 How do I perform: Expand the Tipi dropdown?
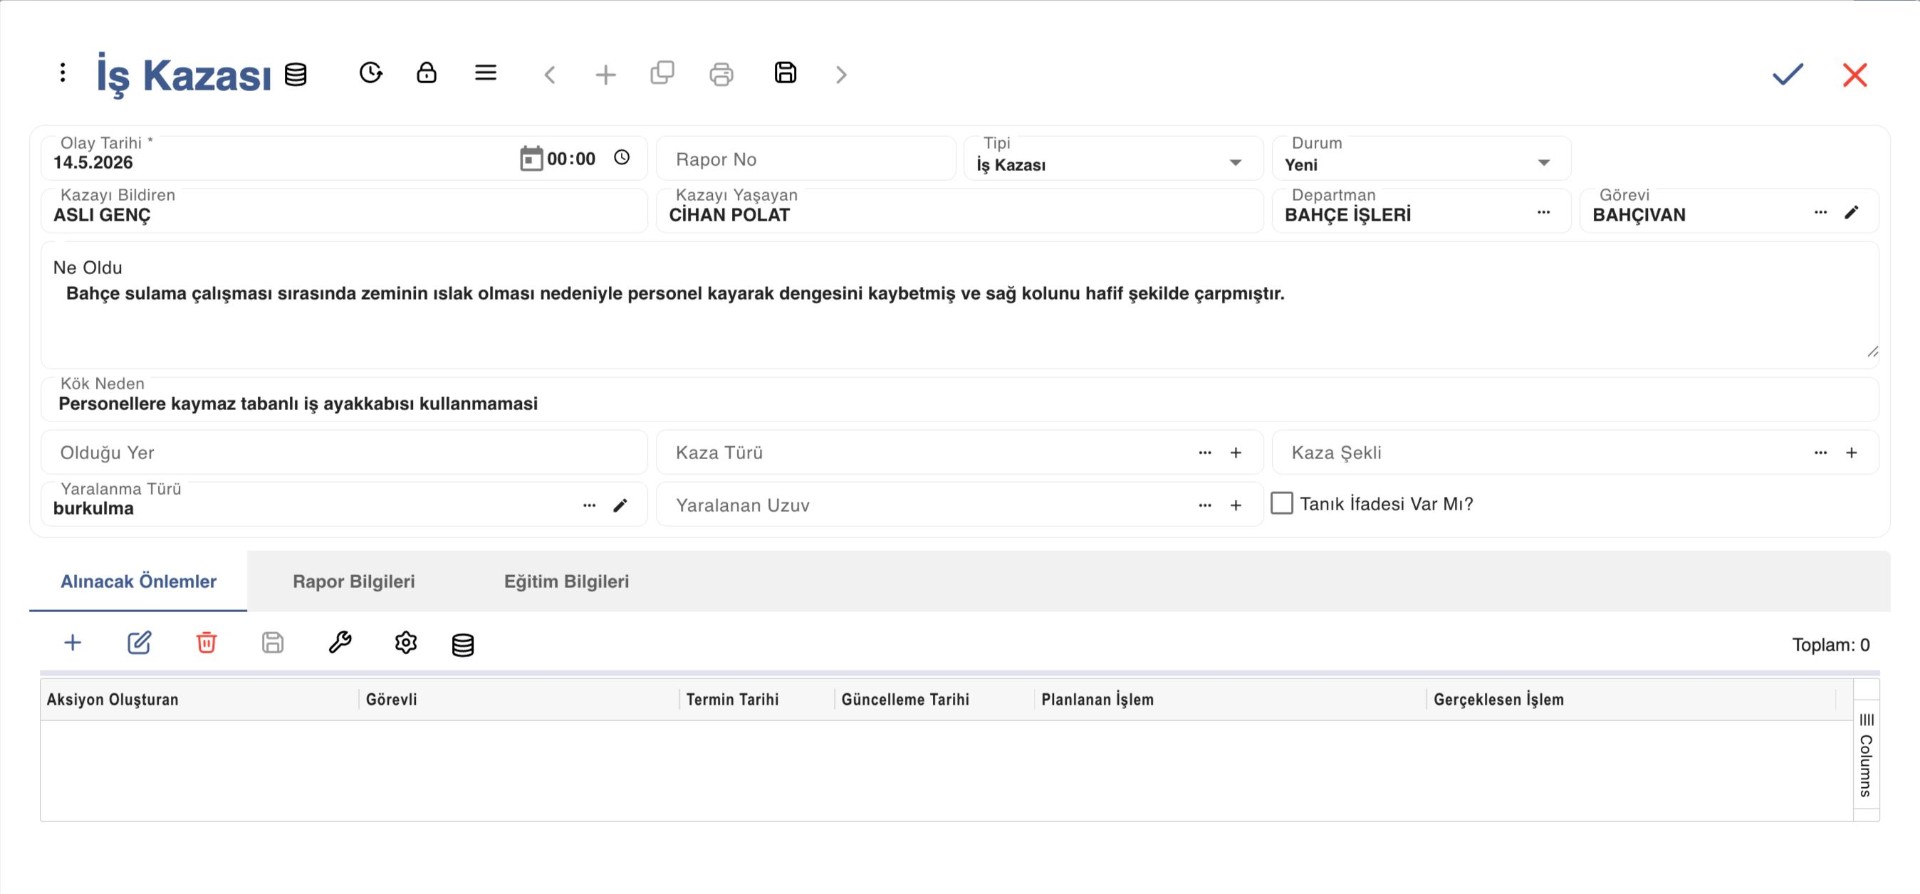click(x=1236, y=162)
